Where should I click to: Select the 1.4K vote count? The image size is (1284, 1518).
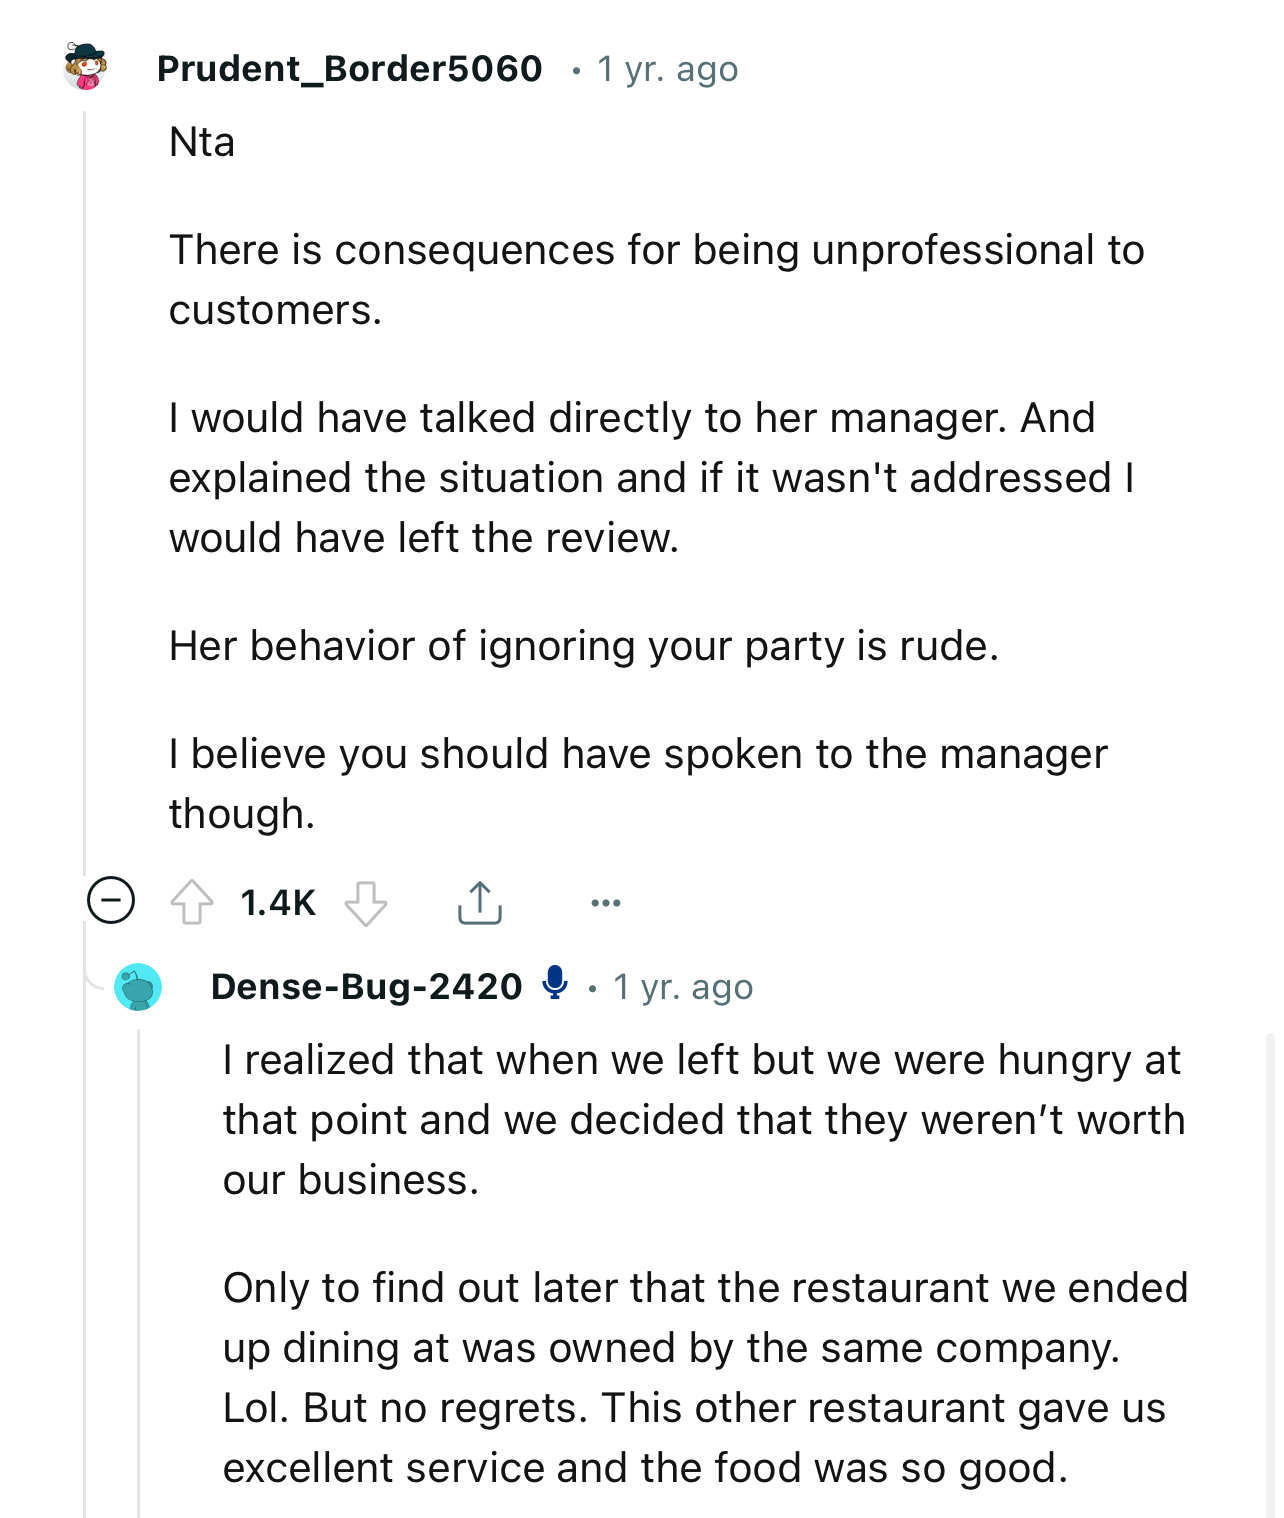point(277,902)
